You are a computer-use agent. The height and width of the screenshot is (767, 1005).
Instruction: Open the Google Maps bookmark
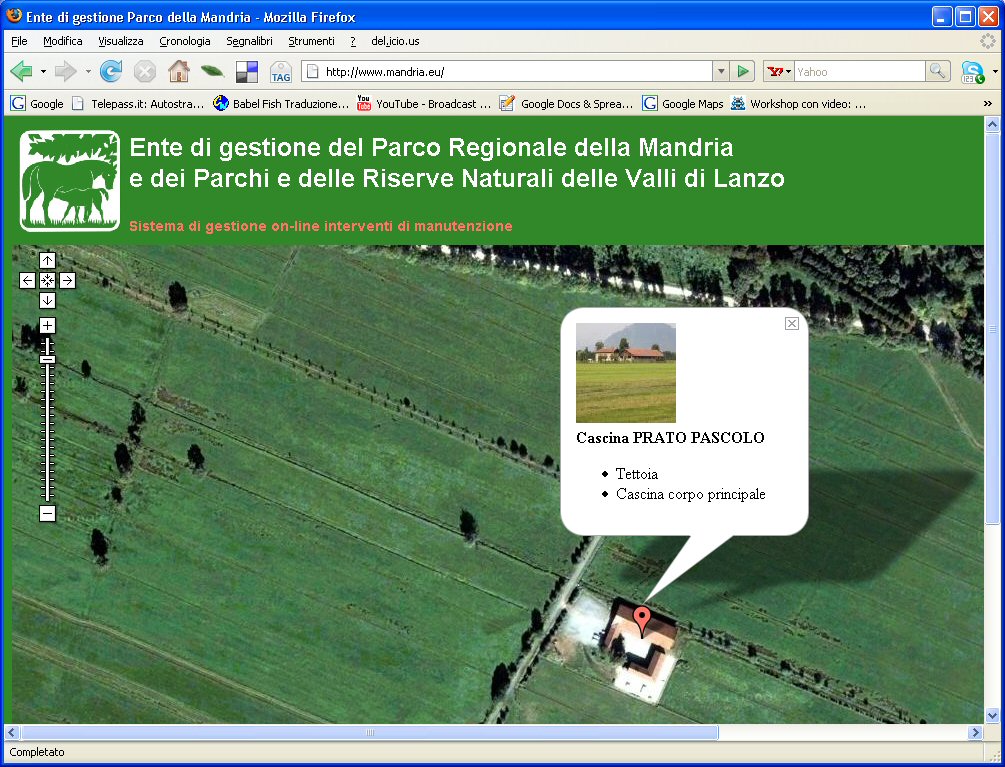pos(683,103)
